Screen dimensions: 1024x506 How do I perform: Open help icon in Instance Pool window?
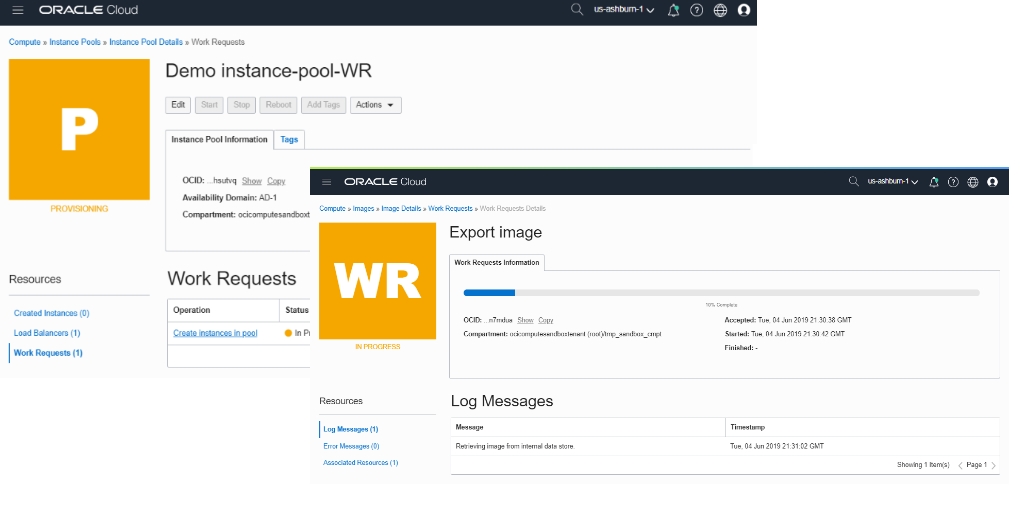[697, 10]
